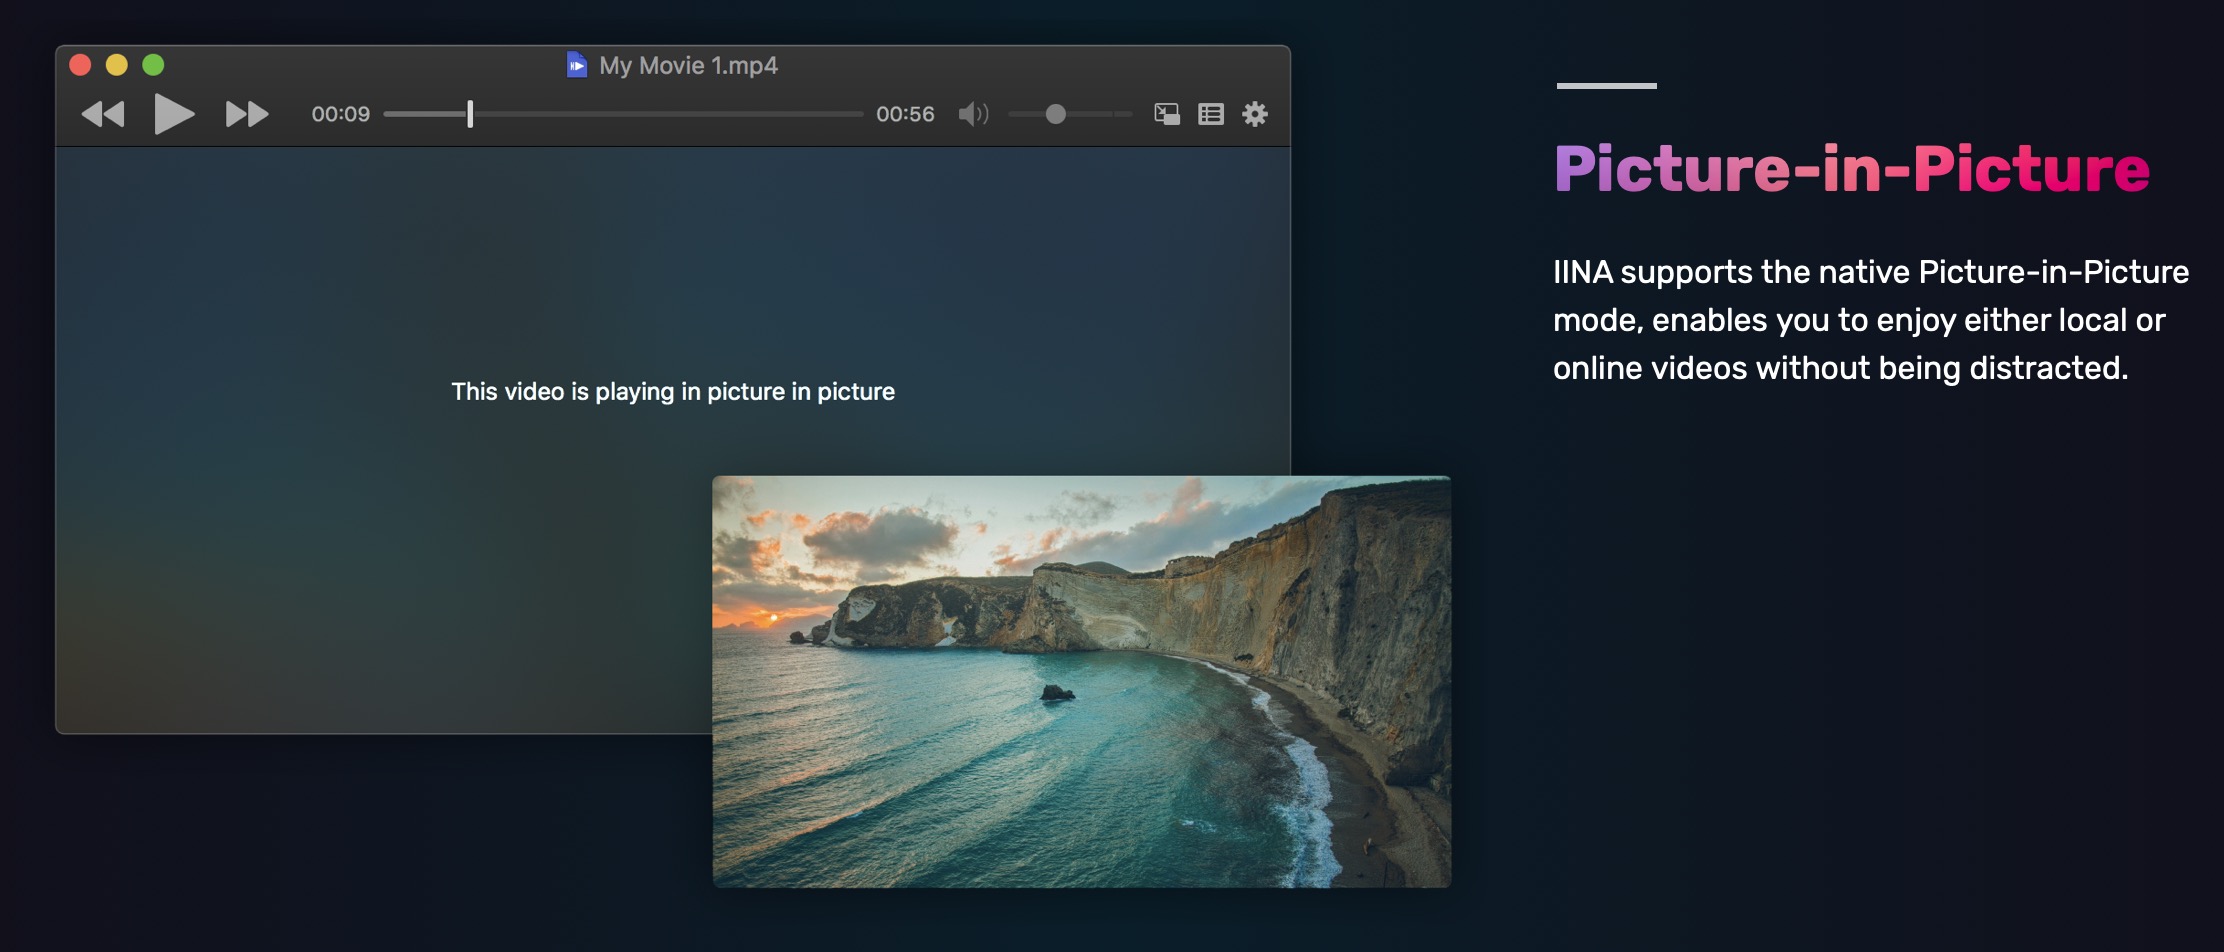Start playback with the play button

[174, 114]
